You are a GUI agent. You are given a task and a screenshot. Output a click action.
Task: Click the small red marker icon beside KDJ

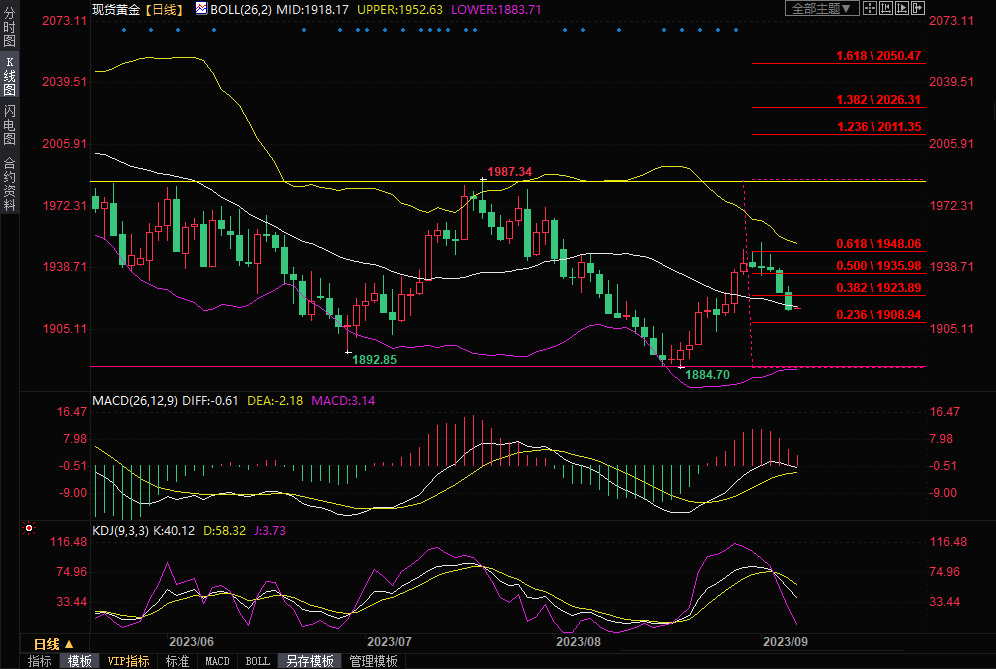point(28,527)
